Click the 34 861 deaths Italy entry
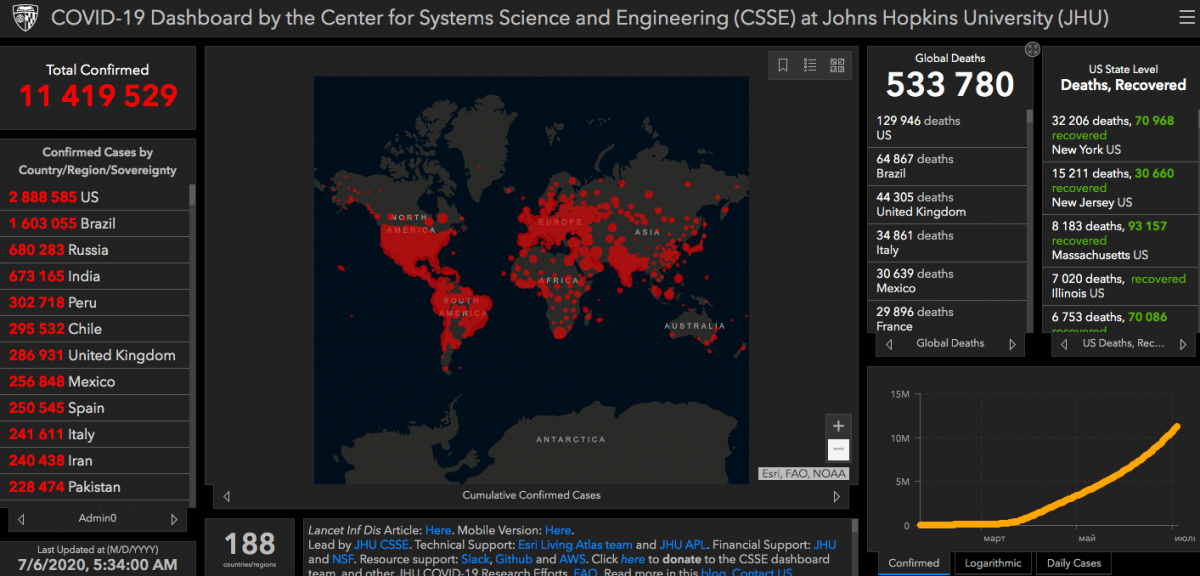The image size is (1200, 576). click(949, 243)
